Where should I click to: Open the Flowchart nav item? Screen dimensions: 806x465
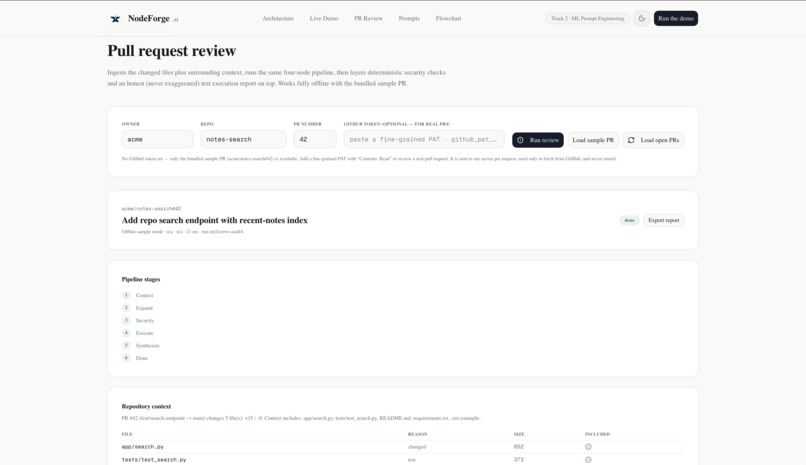(x=448, y=18)
